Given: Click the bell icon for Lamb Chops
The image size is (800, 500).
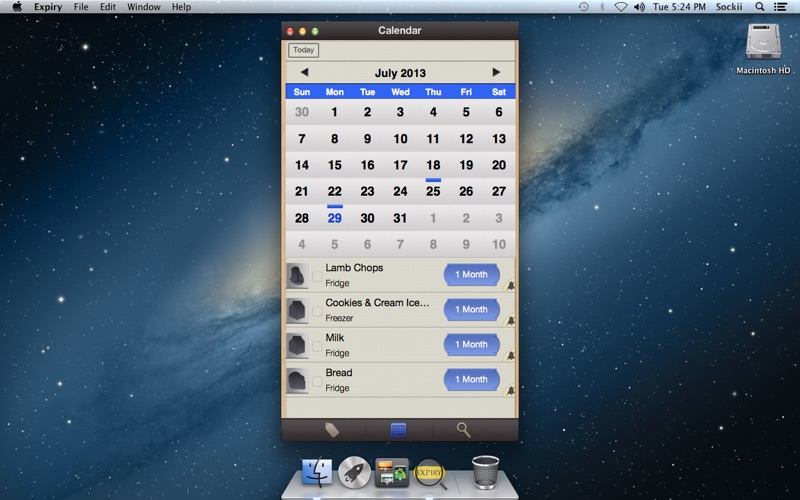Looking at the screenshot, I should [510, 286].
